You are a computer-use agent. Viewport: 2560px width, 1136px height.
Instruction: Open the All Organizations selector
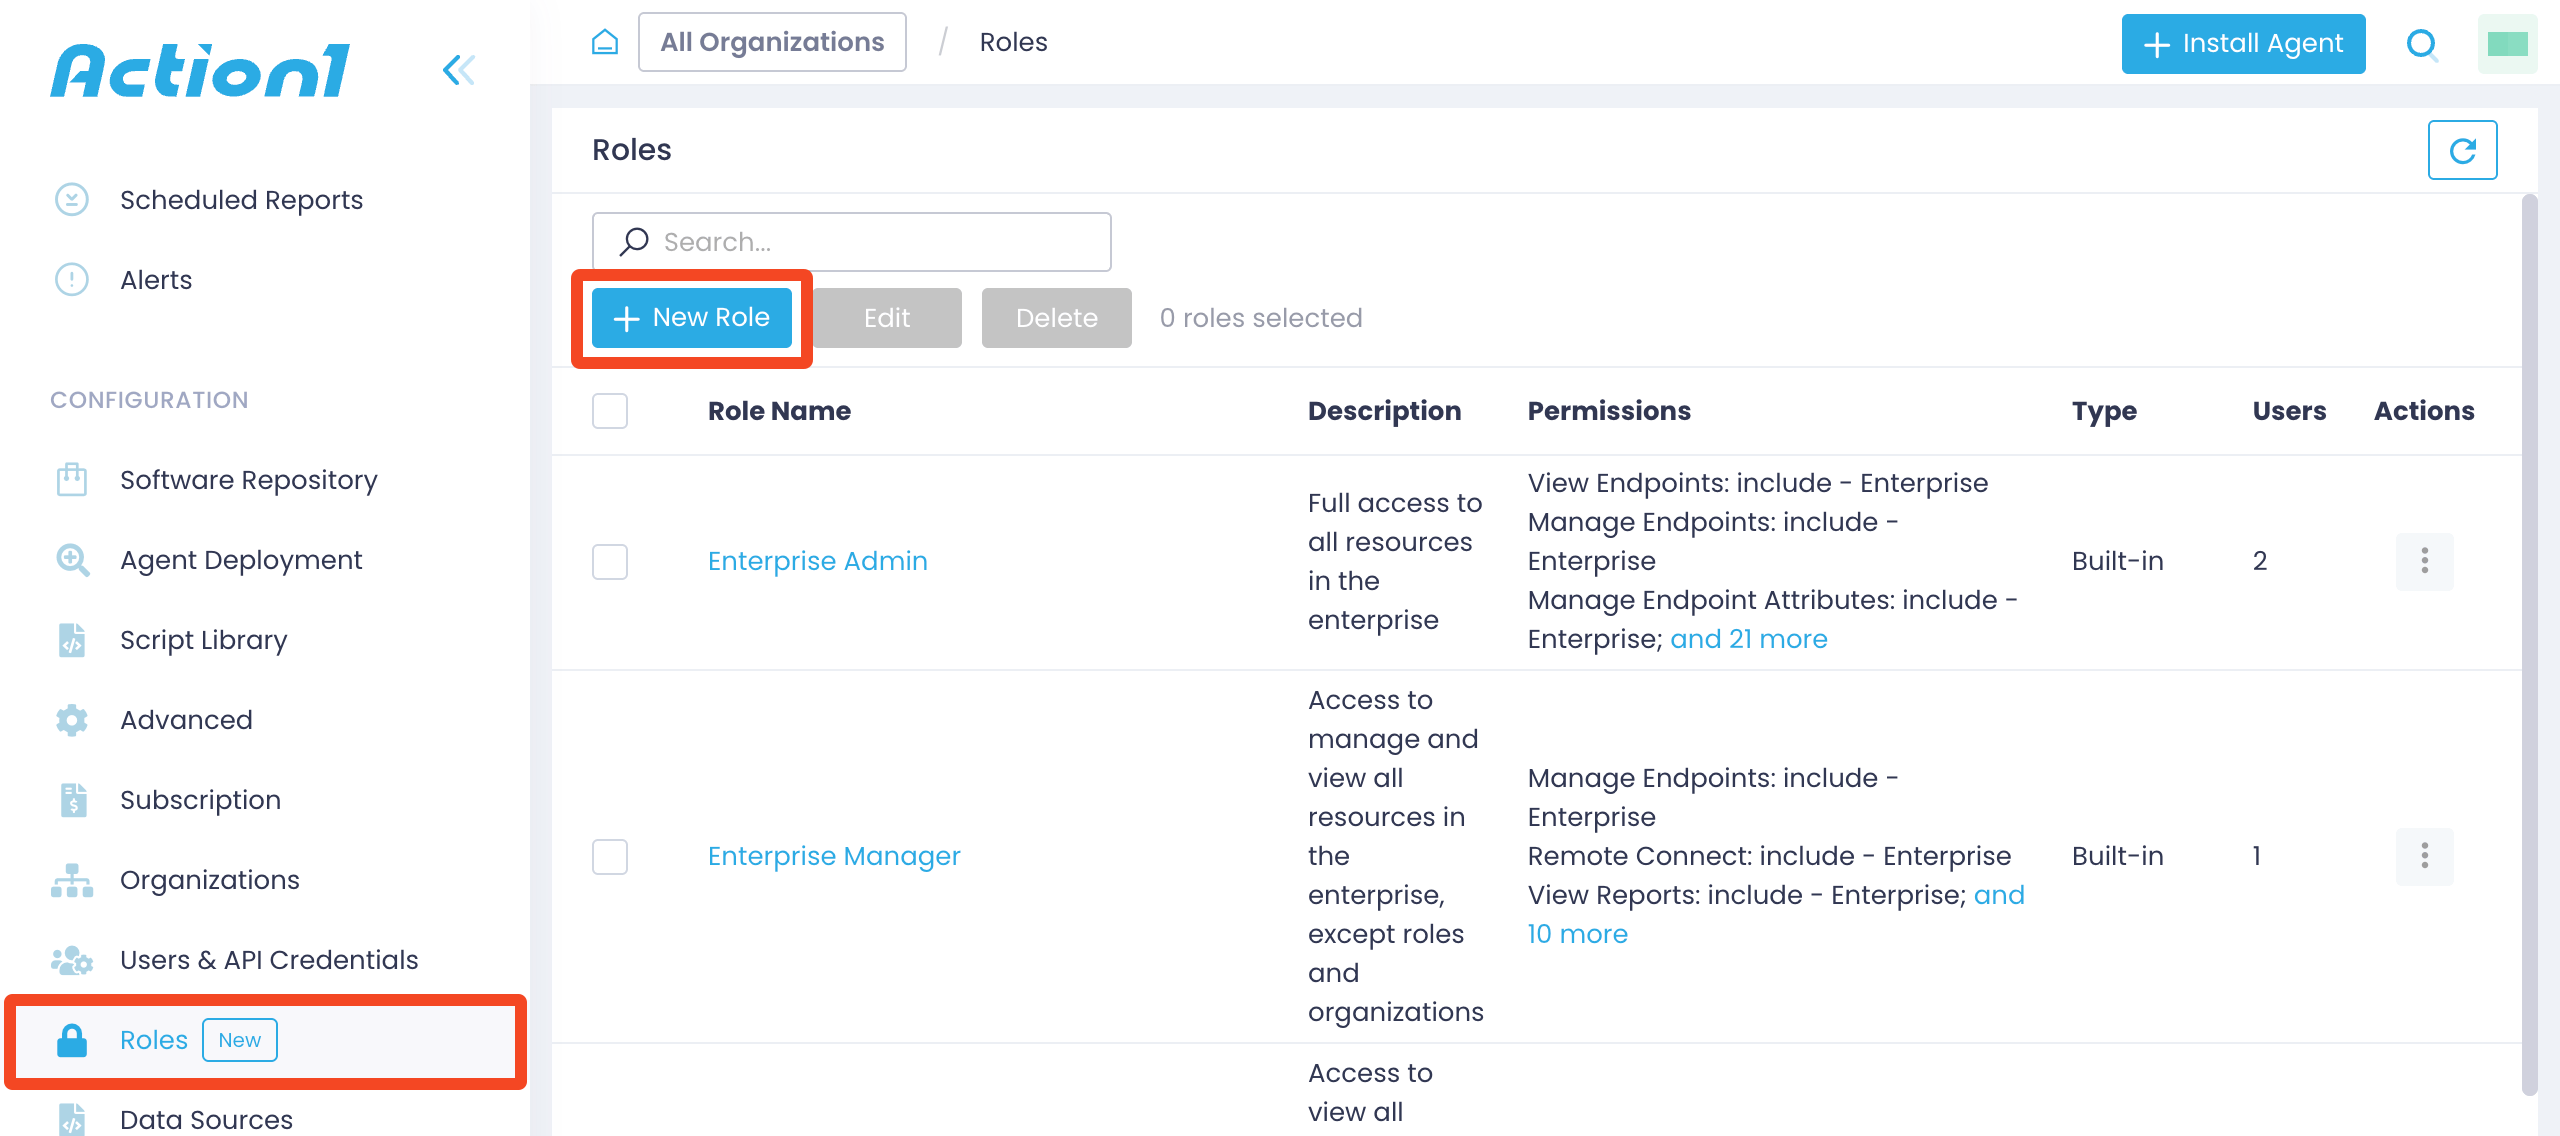(x=772, y=42)
